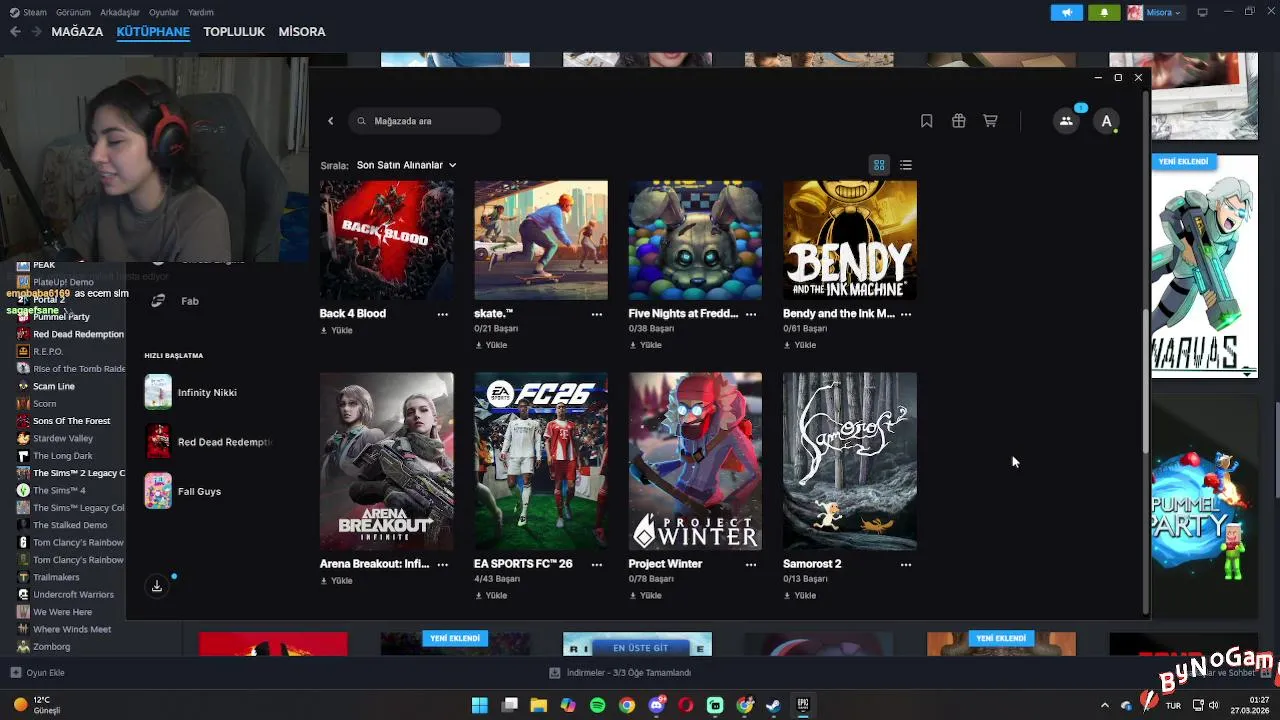1280x720 pixels.
Task: Open the Epic account avatar 'A'
Action: 1106,121
